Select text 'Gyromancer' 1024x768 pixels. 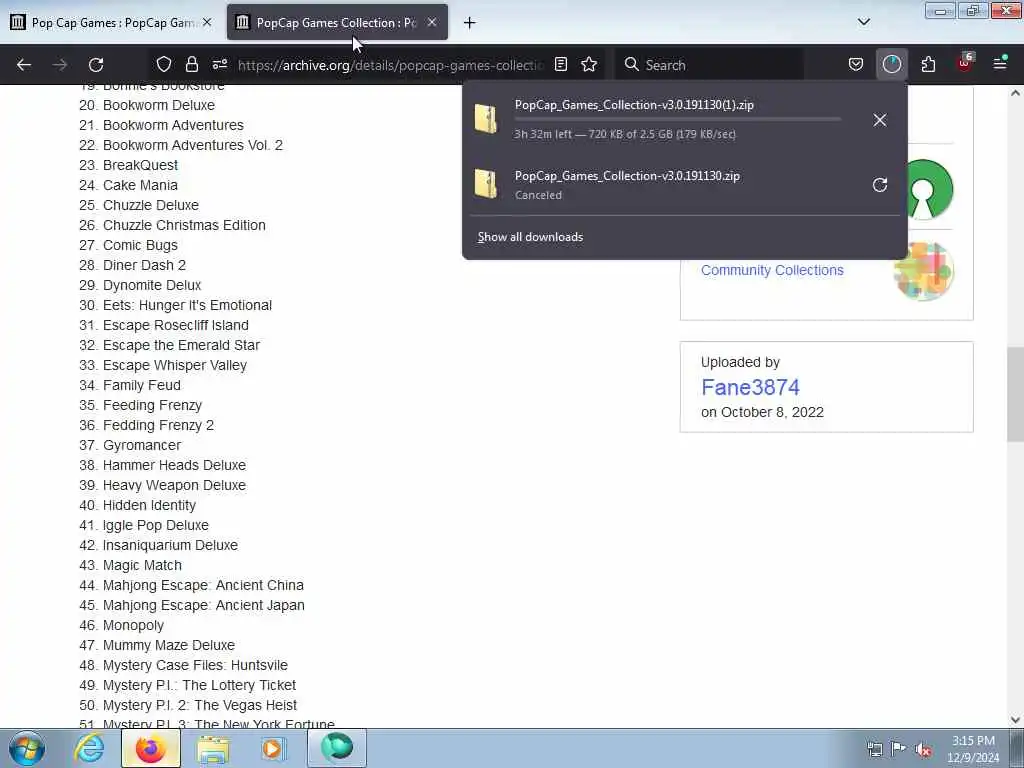click(x=142, y=445)
